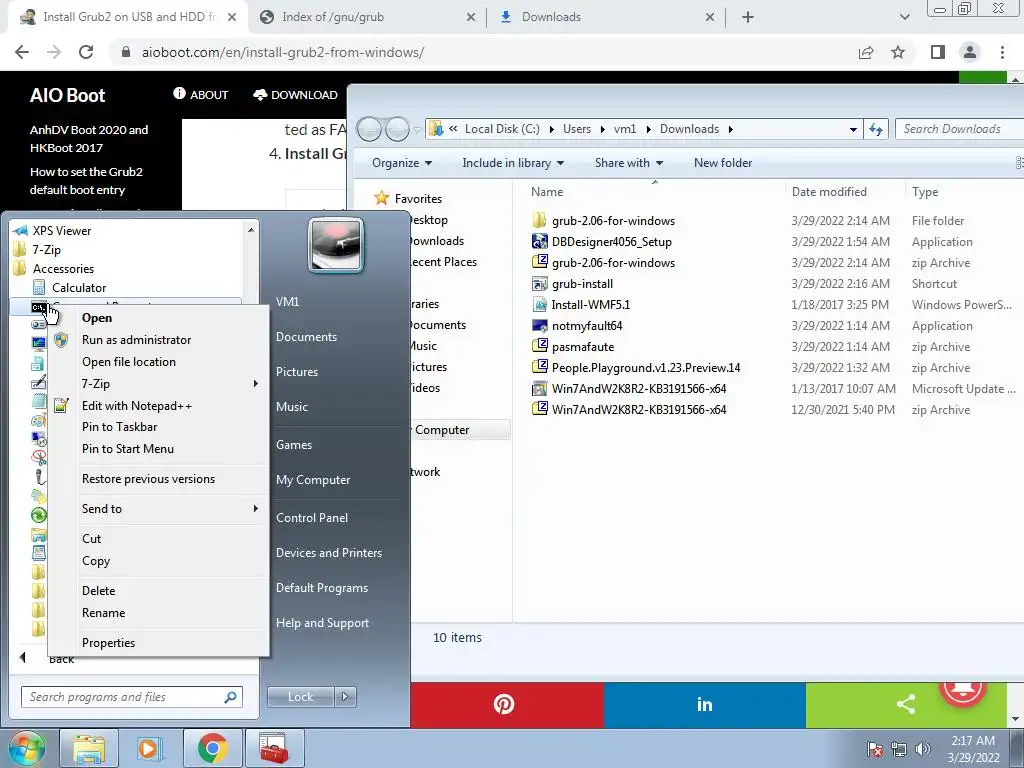The width and height of the screenshot is (1024, 768).
Task: Open Control Panel from Start menu
Action: (x=312, y=518)
